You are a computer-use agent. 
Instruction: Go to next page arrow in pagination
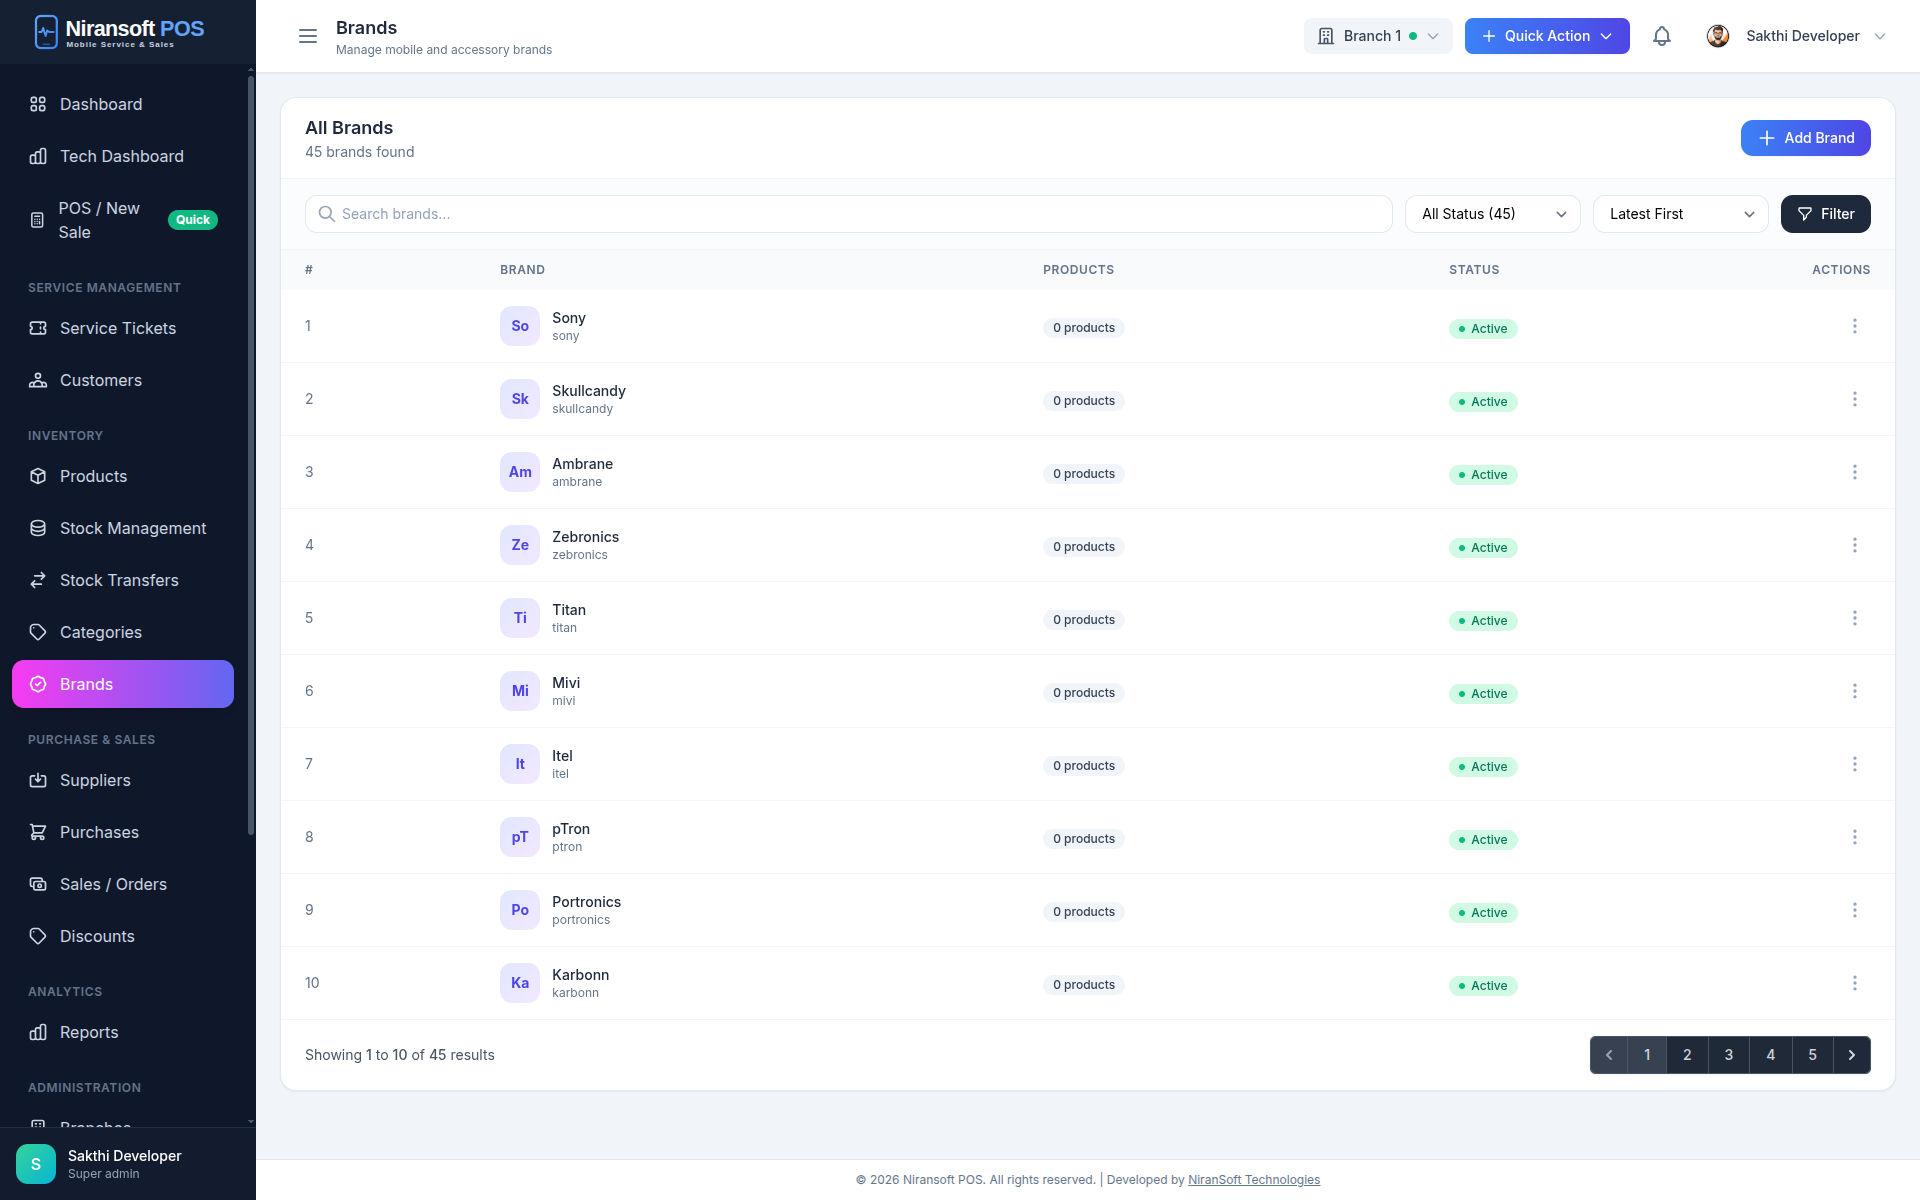(1851, 1055)
